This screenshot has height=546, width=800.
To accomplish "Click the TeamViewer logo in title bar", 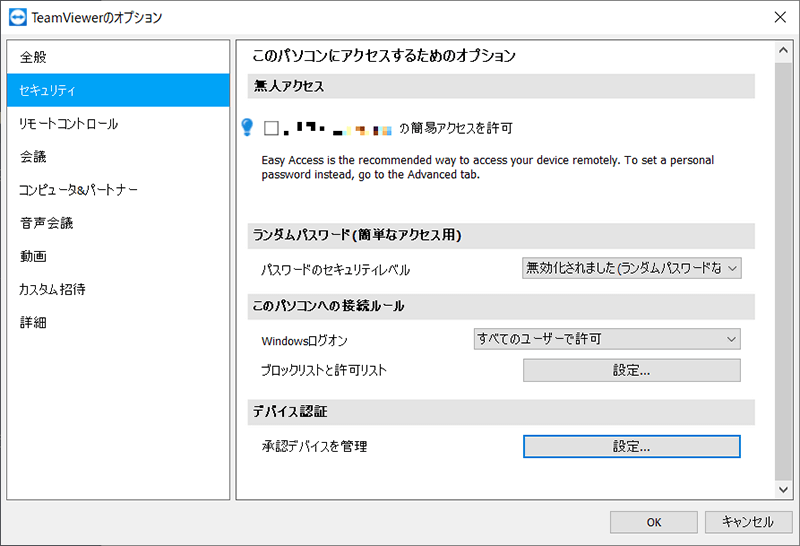I will (18, 17).
